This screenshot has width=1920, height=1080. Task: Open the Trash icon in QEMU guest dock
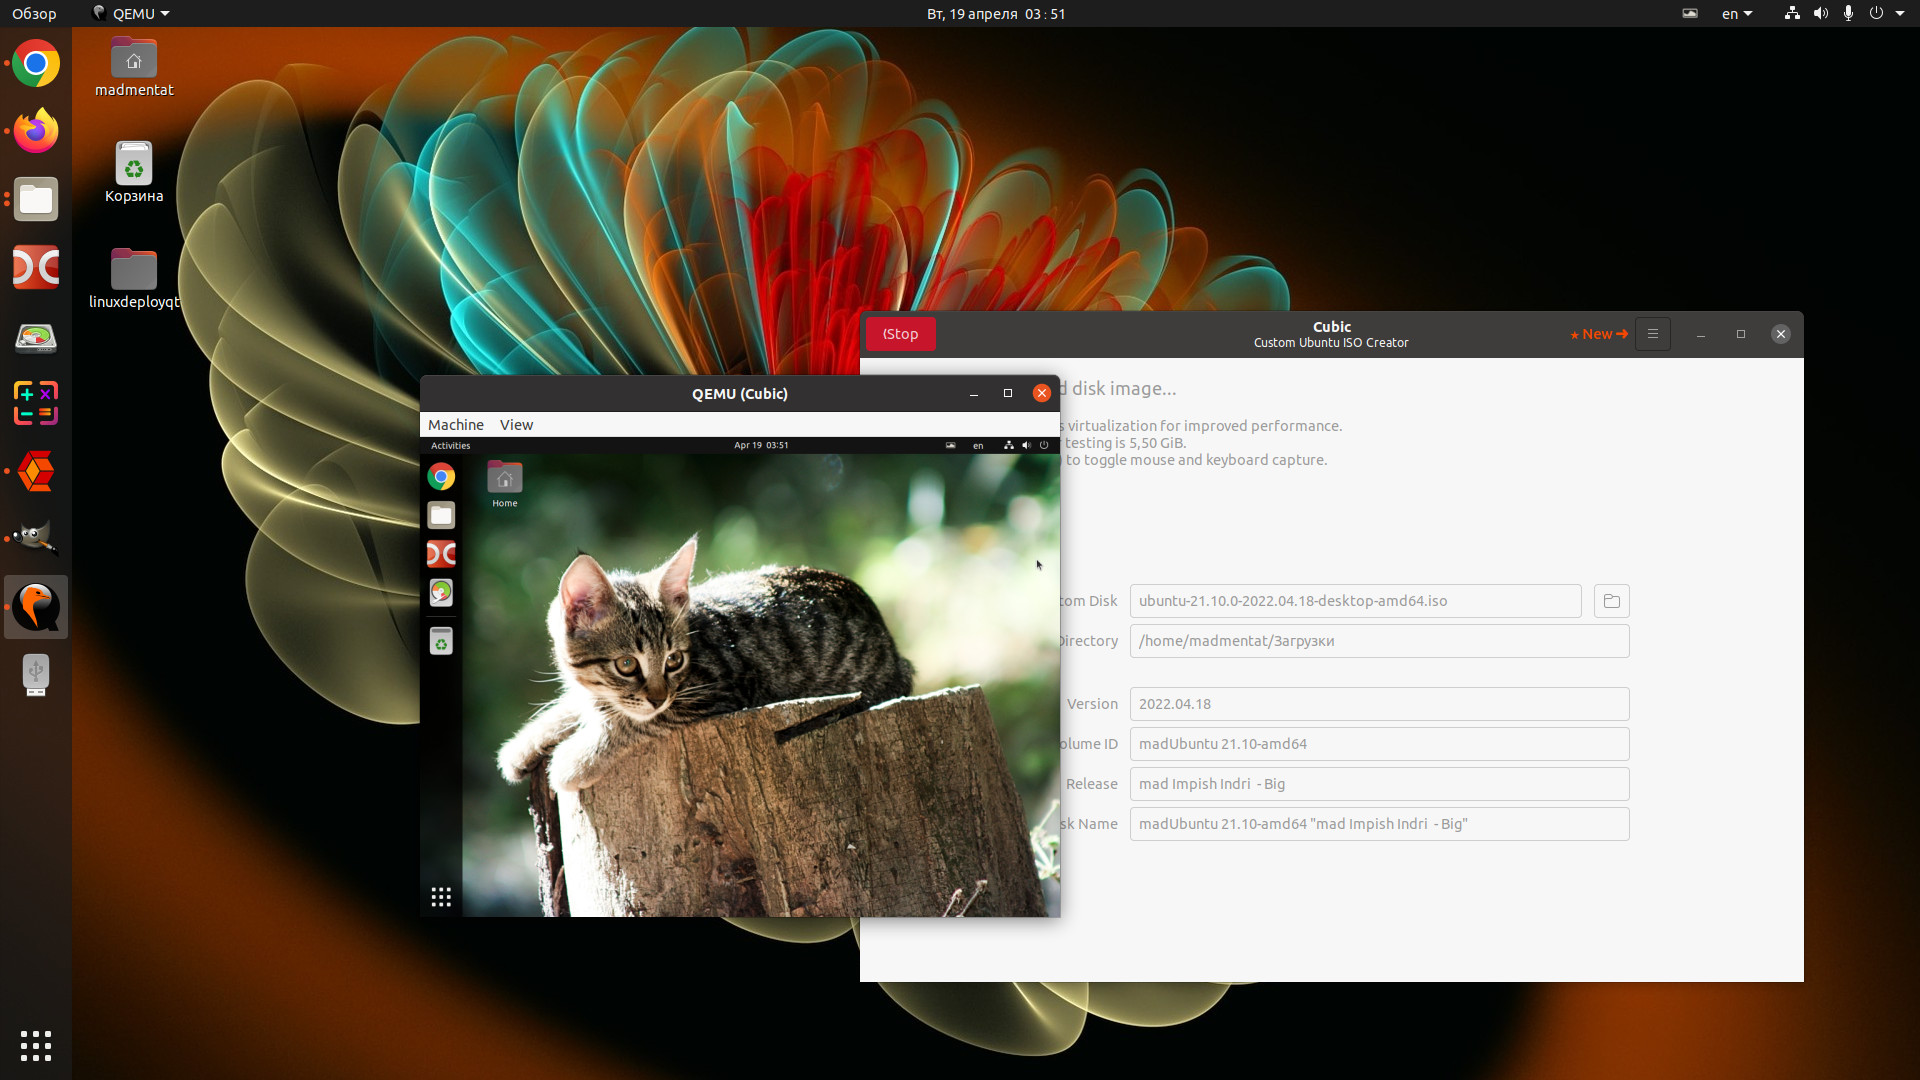(441, 641)
